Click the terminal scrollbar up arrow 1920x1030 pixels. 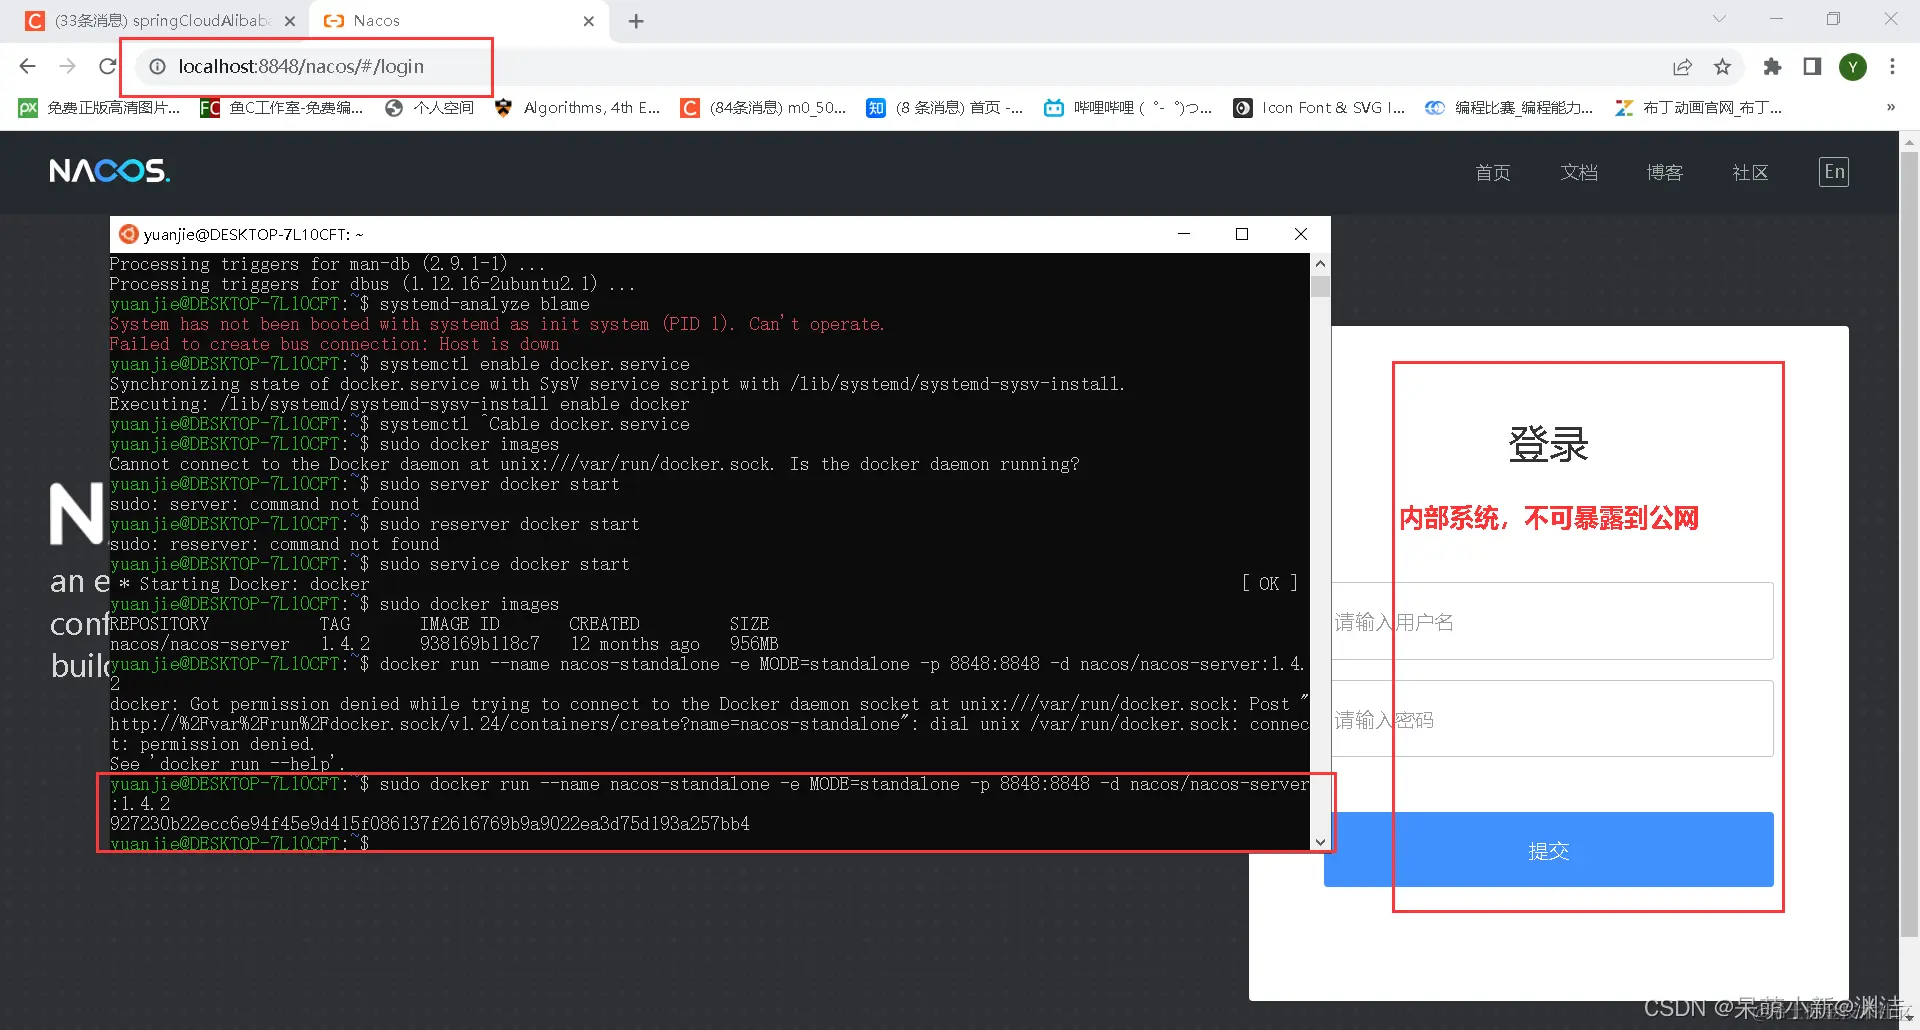click(x=1320, y=265)
